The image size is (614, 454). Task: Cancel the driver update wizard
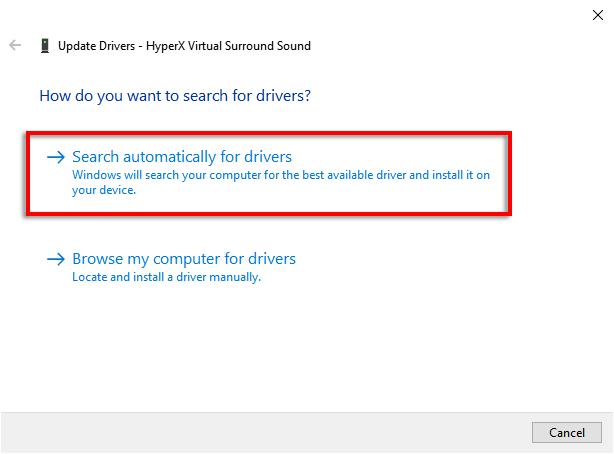567,432
